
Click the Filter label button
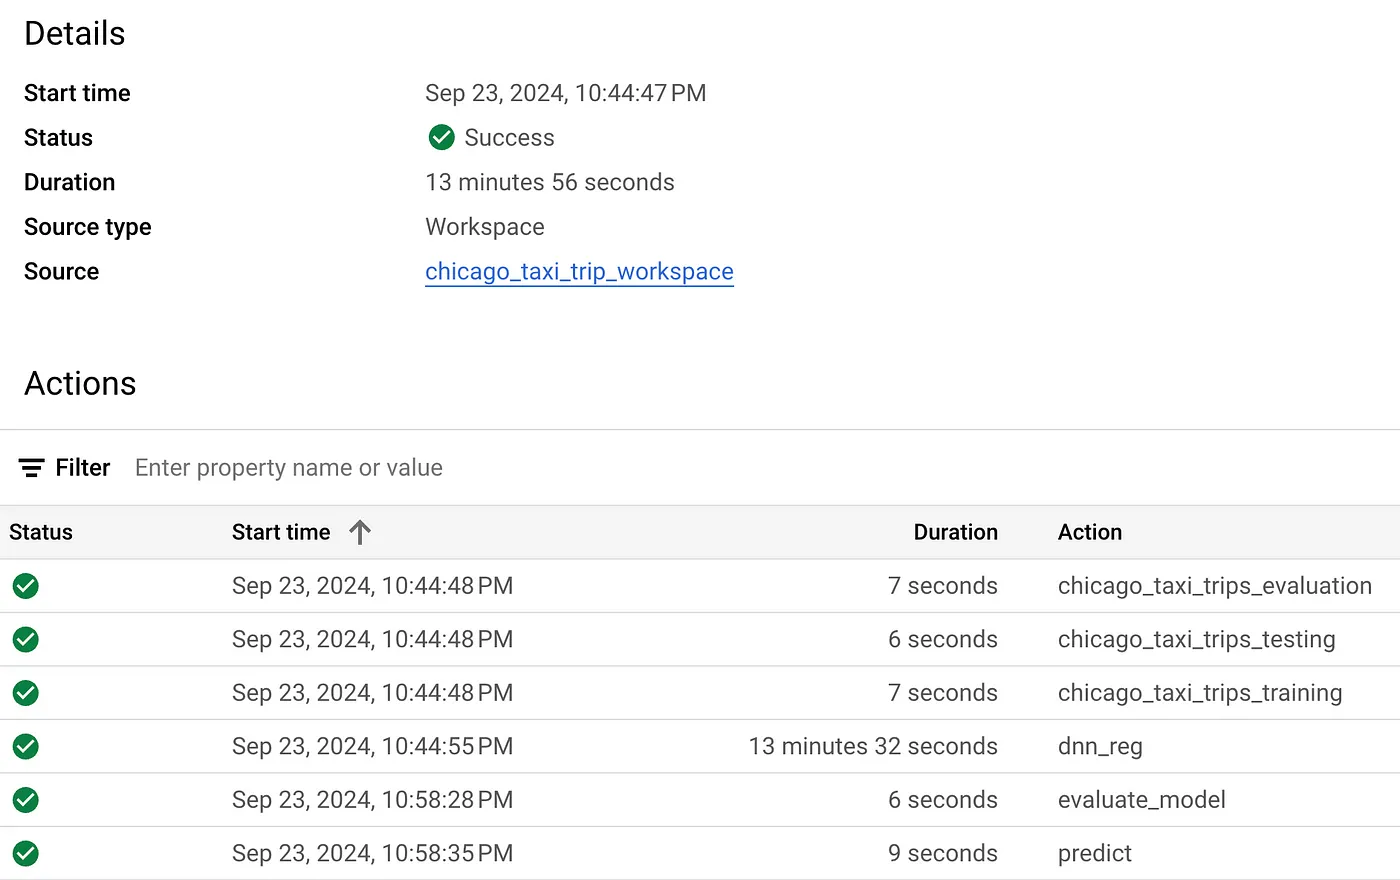[x=82, y=468]
